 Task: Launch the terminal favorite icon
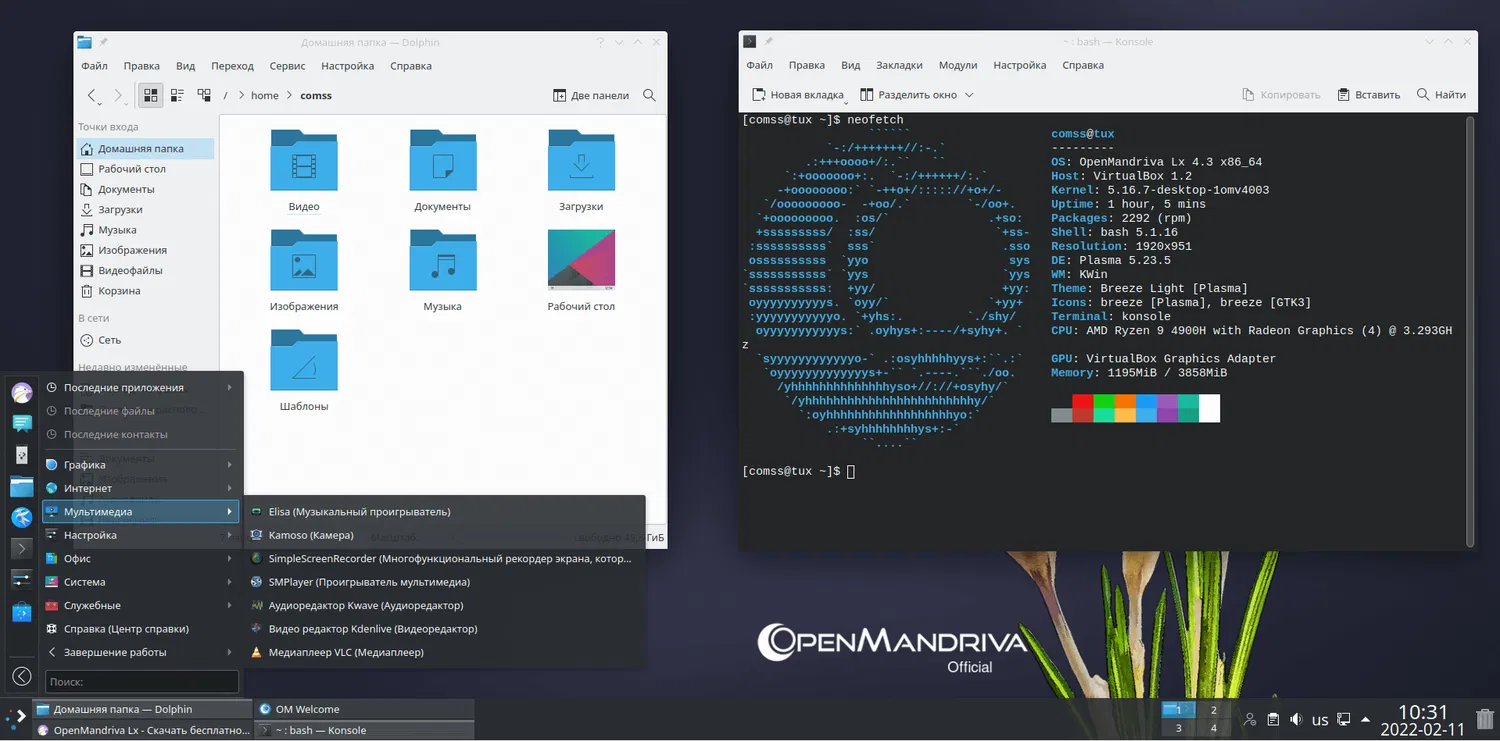click(22, 548)
